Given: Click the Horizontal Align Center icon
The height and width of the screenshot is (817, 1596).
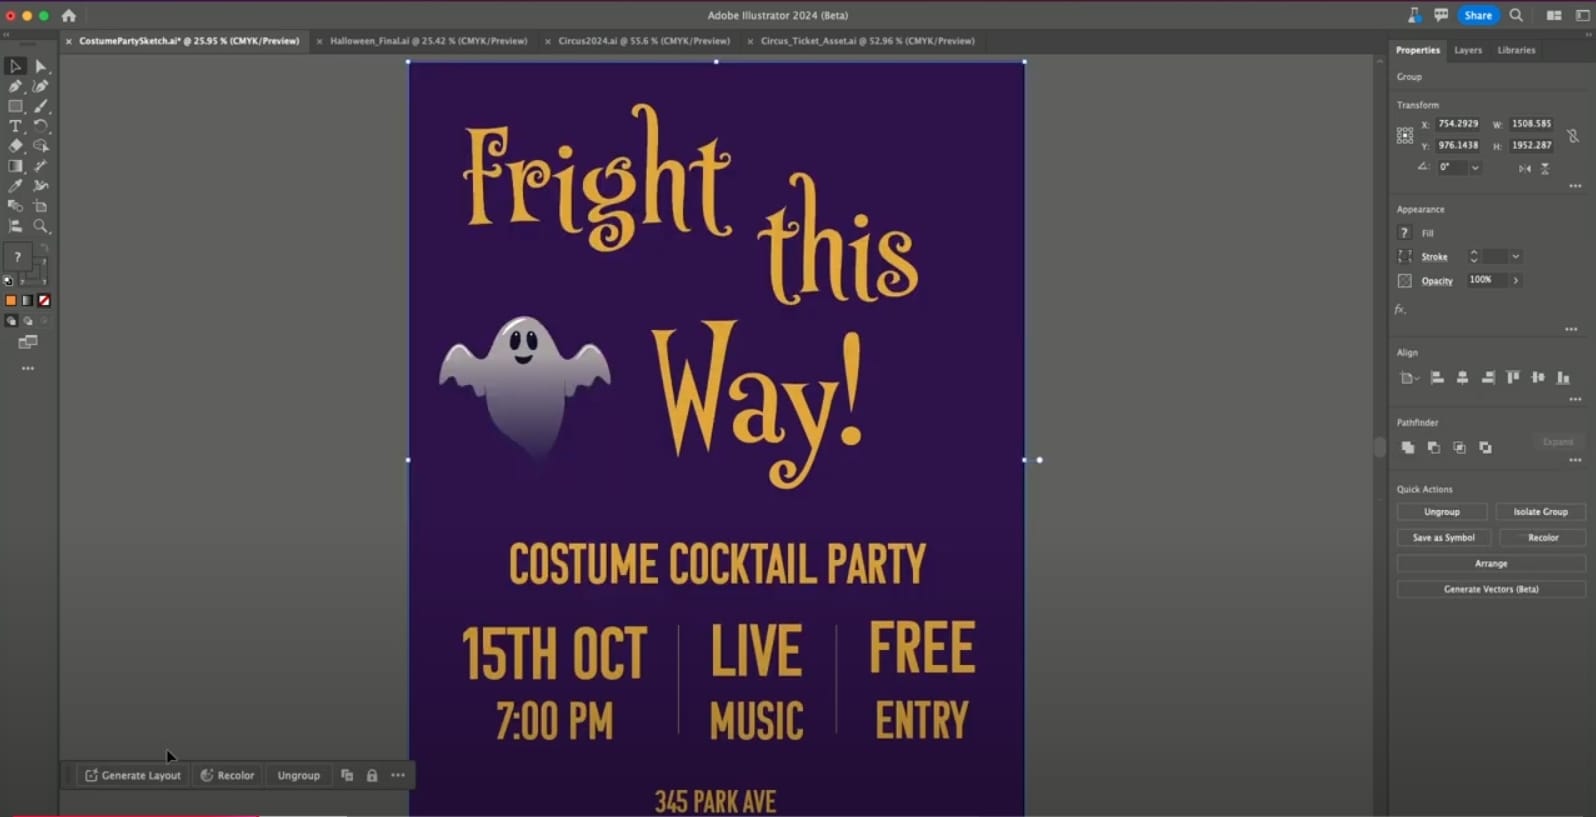Looking at the screenshot, I should [1462, 377].
